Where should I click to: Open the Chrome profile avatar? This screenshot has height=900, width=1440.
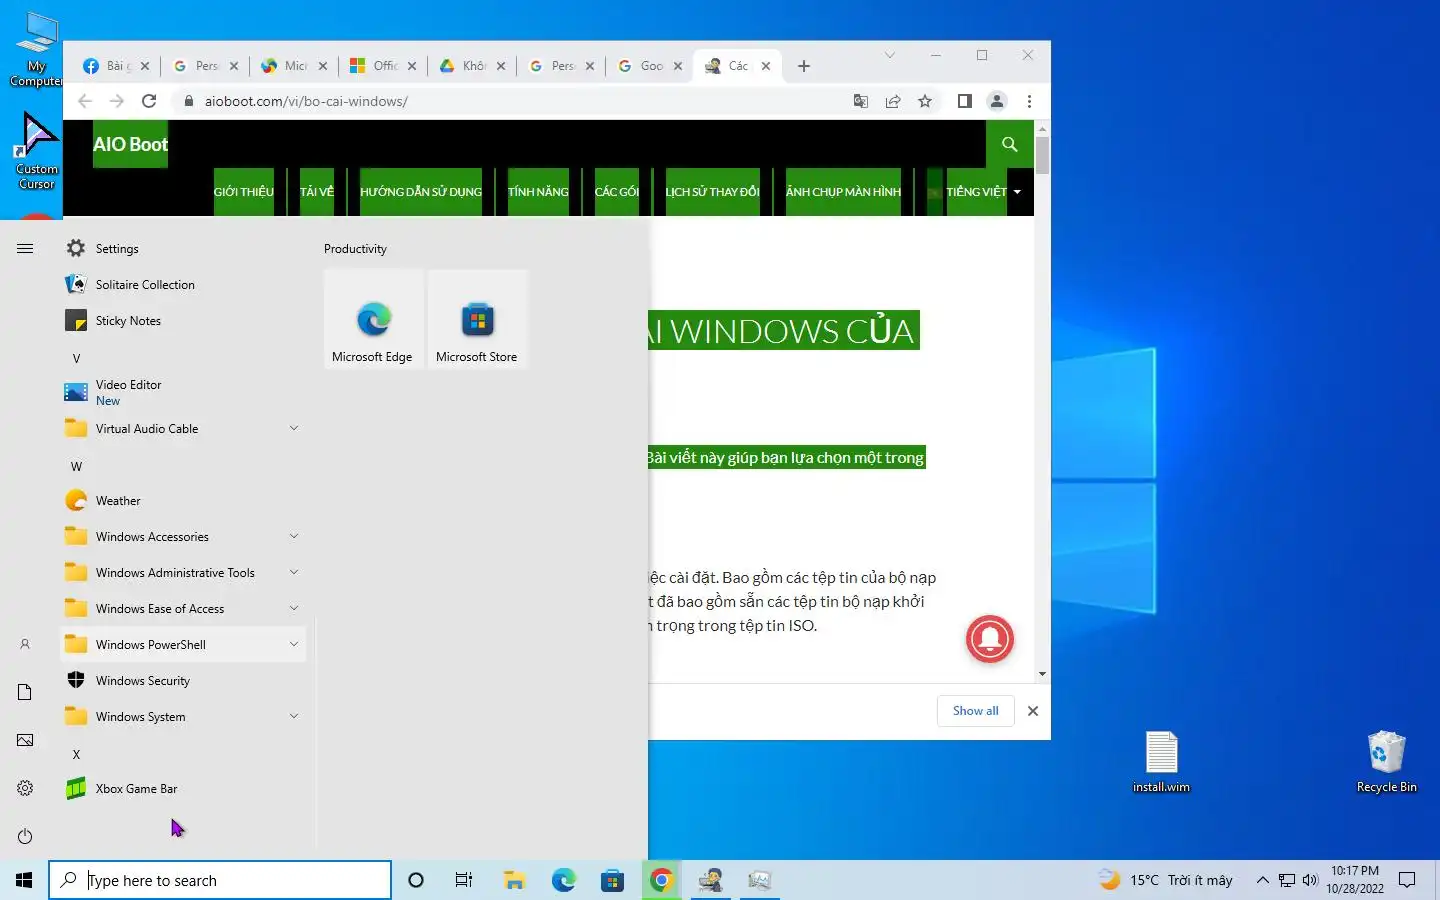click(x=997, y=101)
